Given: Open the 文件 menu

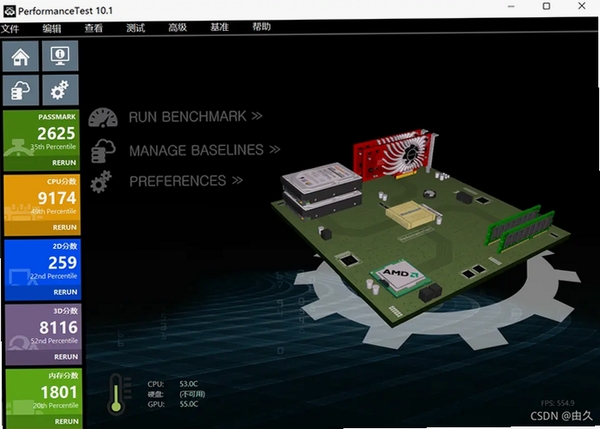Looking at the screenshot, I should coord(10,29).
